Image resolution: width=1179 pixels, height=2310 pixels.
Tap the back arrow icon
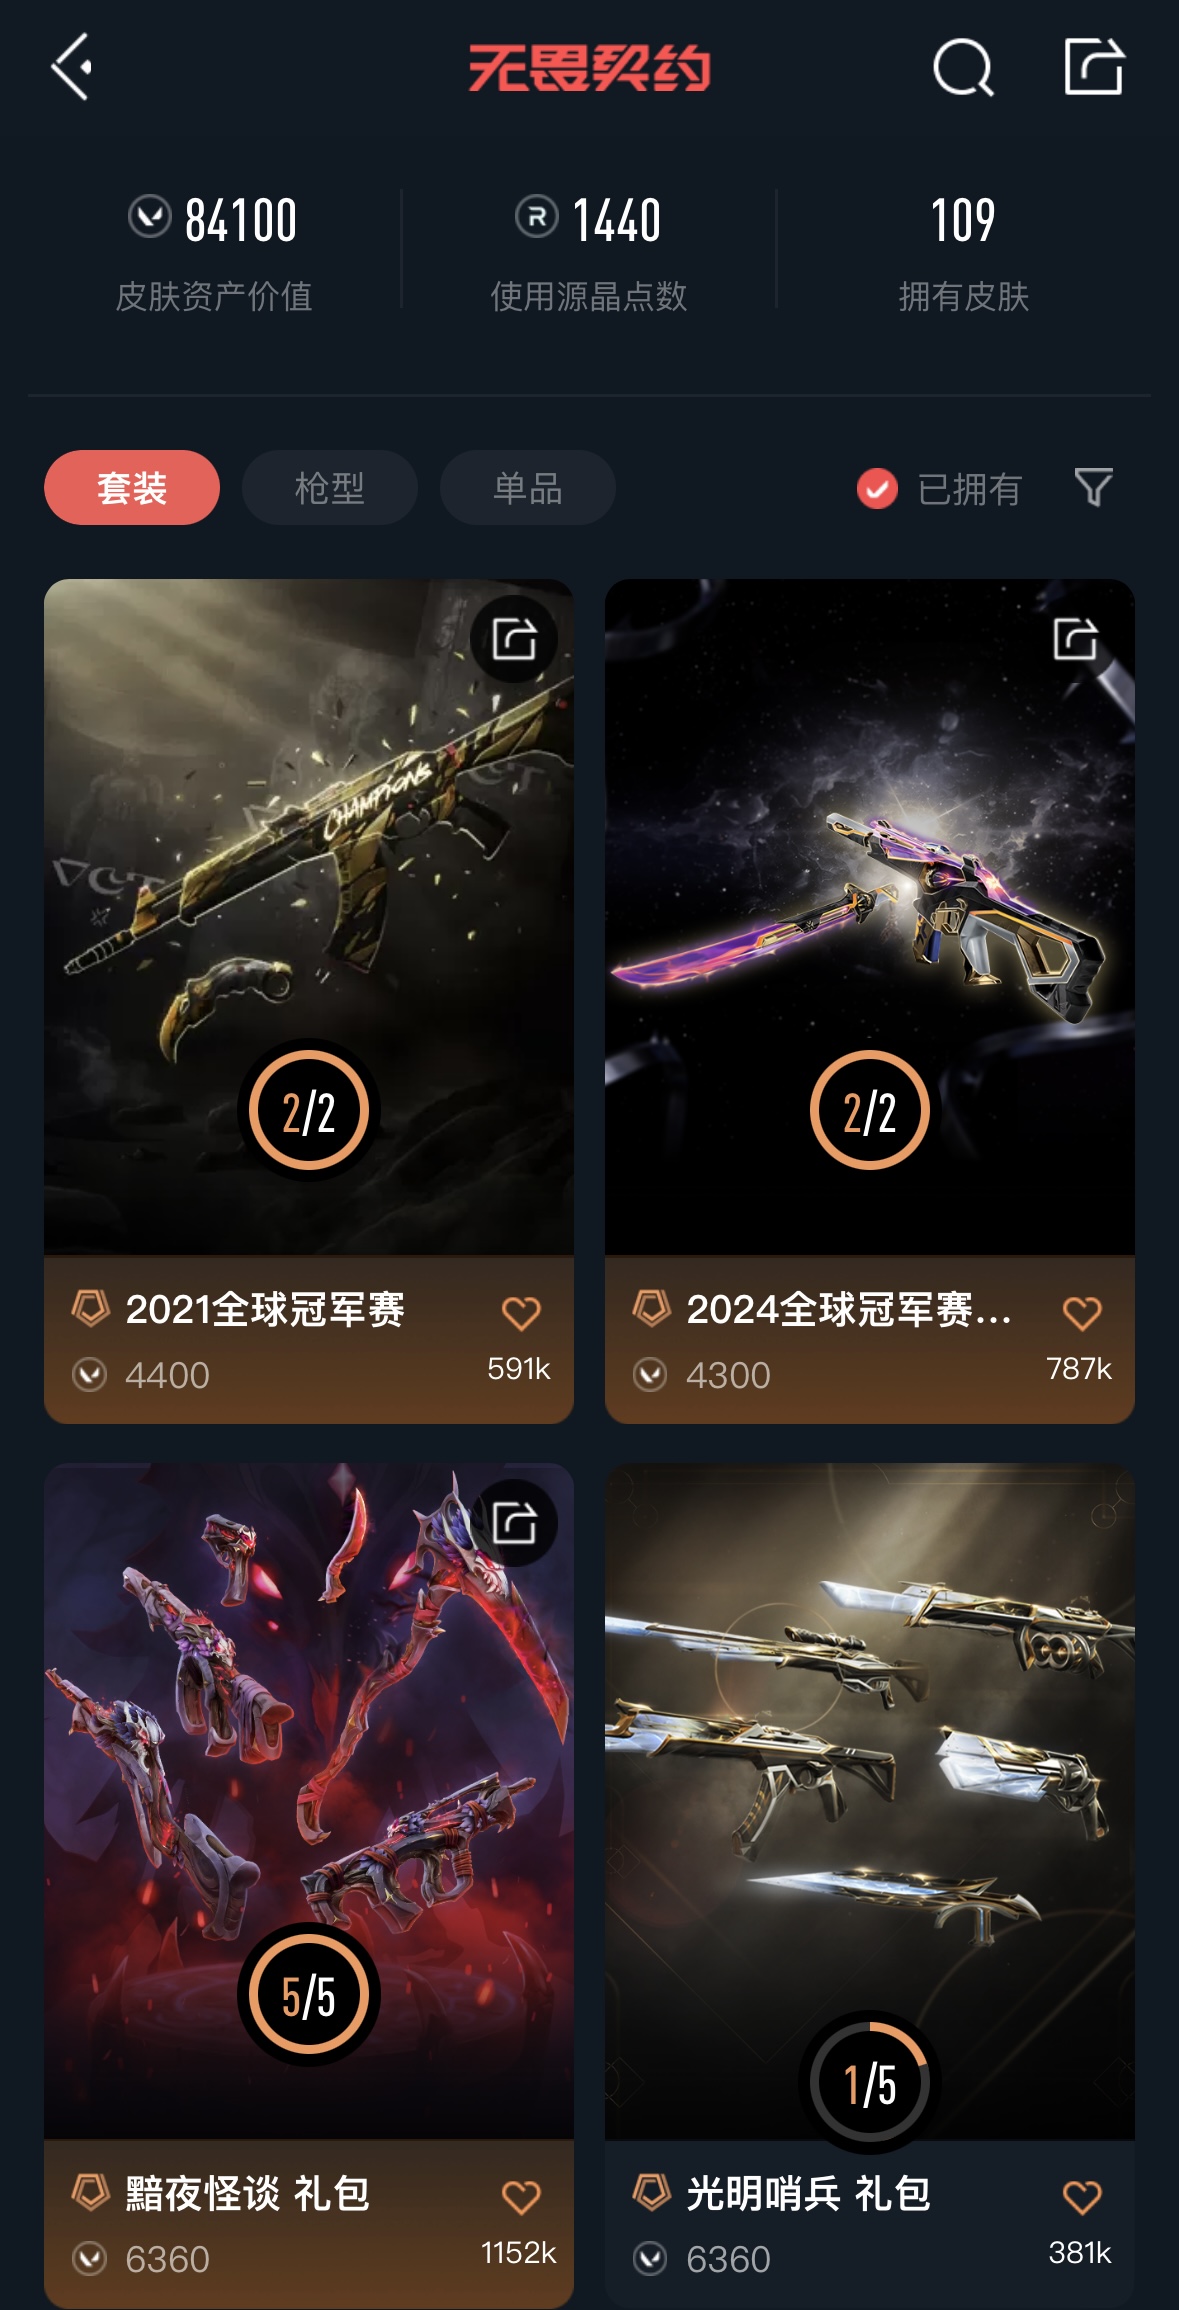pos(72,67)
